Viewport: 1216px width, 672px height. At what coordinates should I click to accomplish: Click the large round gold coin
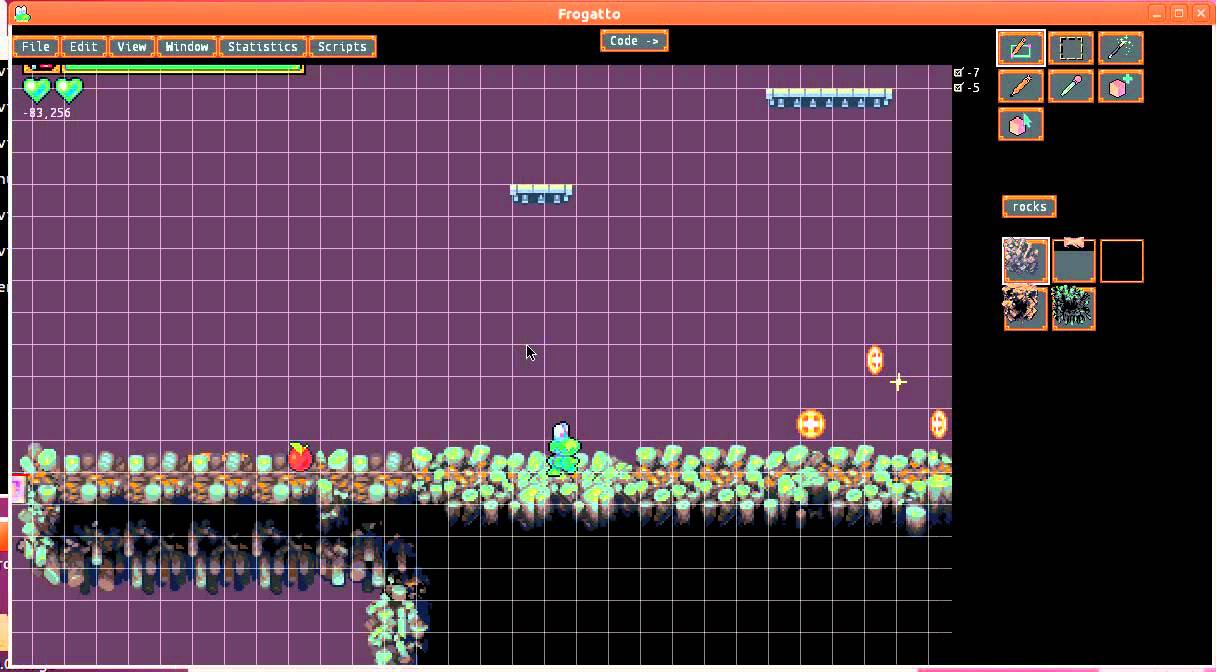[811, 424]
